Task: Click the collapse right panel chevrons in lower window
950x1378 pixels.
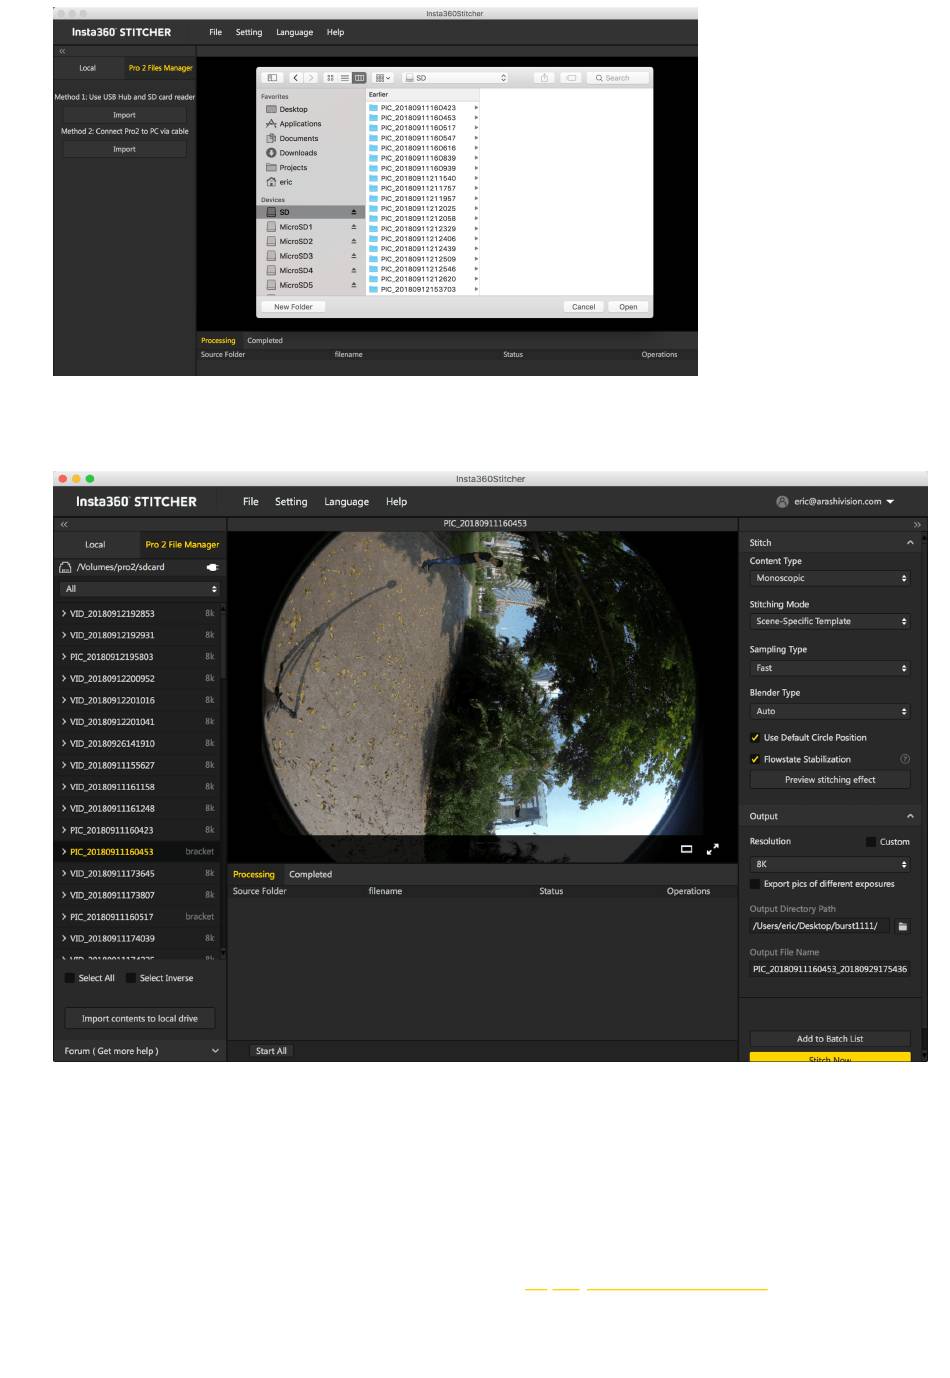Action: (916, 524)
